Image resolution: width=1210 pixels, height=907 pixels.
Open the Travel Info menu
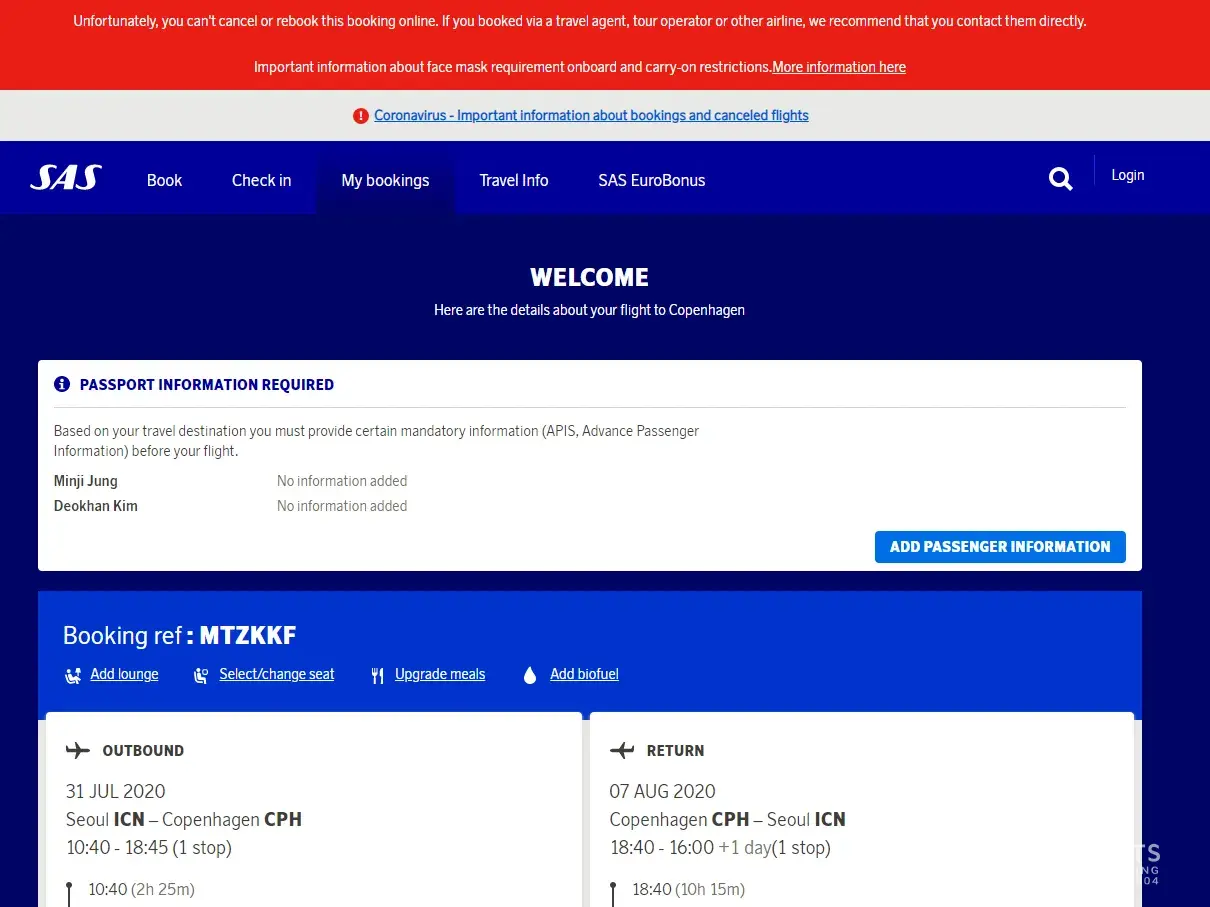point(514,180)
